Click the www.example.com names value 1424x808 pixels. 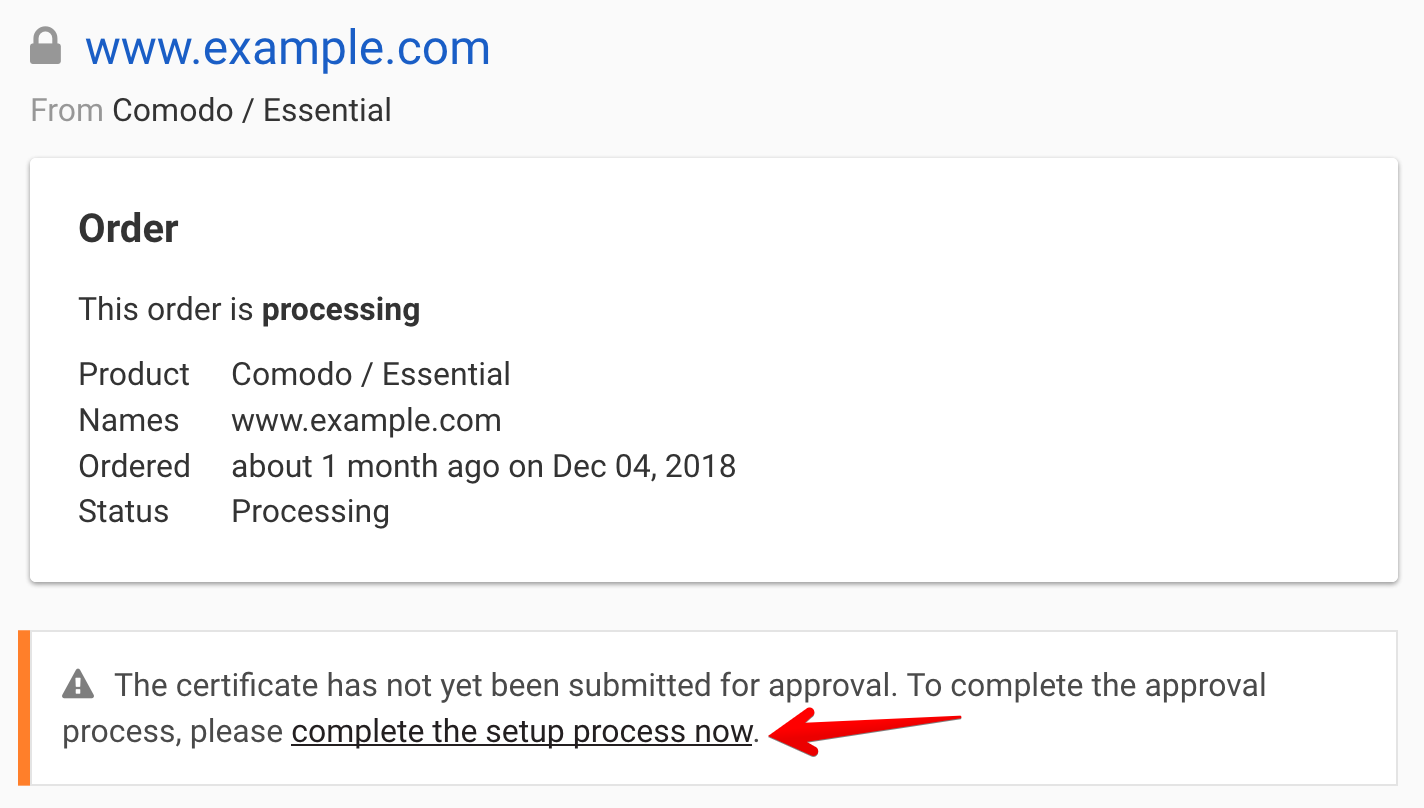click(366, 420)
